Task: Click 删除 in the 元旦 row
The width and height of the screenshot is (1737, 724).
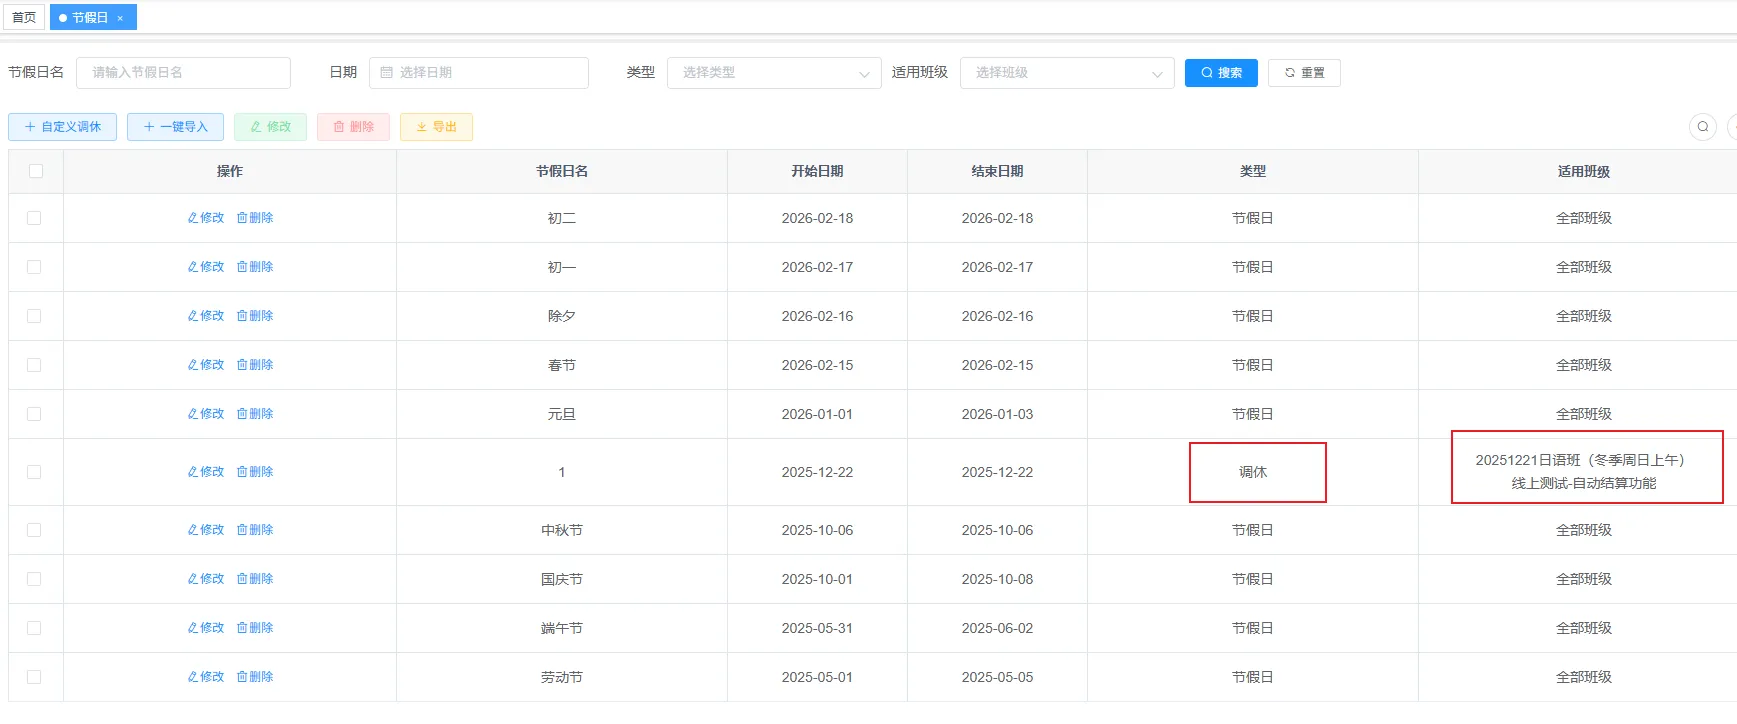Action: pos(255,414)
